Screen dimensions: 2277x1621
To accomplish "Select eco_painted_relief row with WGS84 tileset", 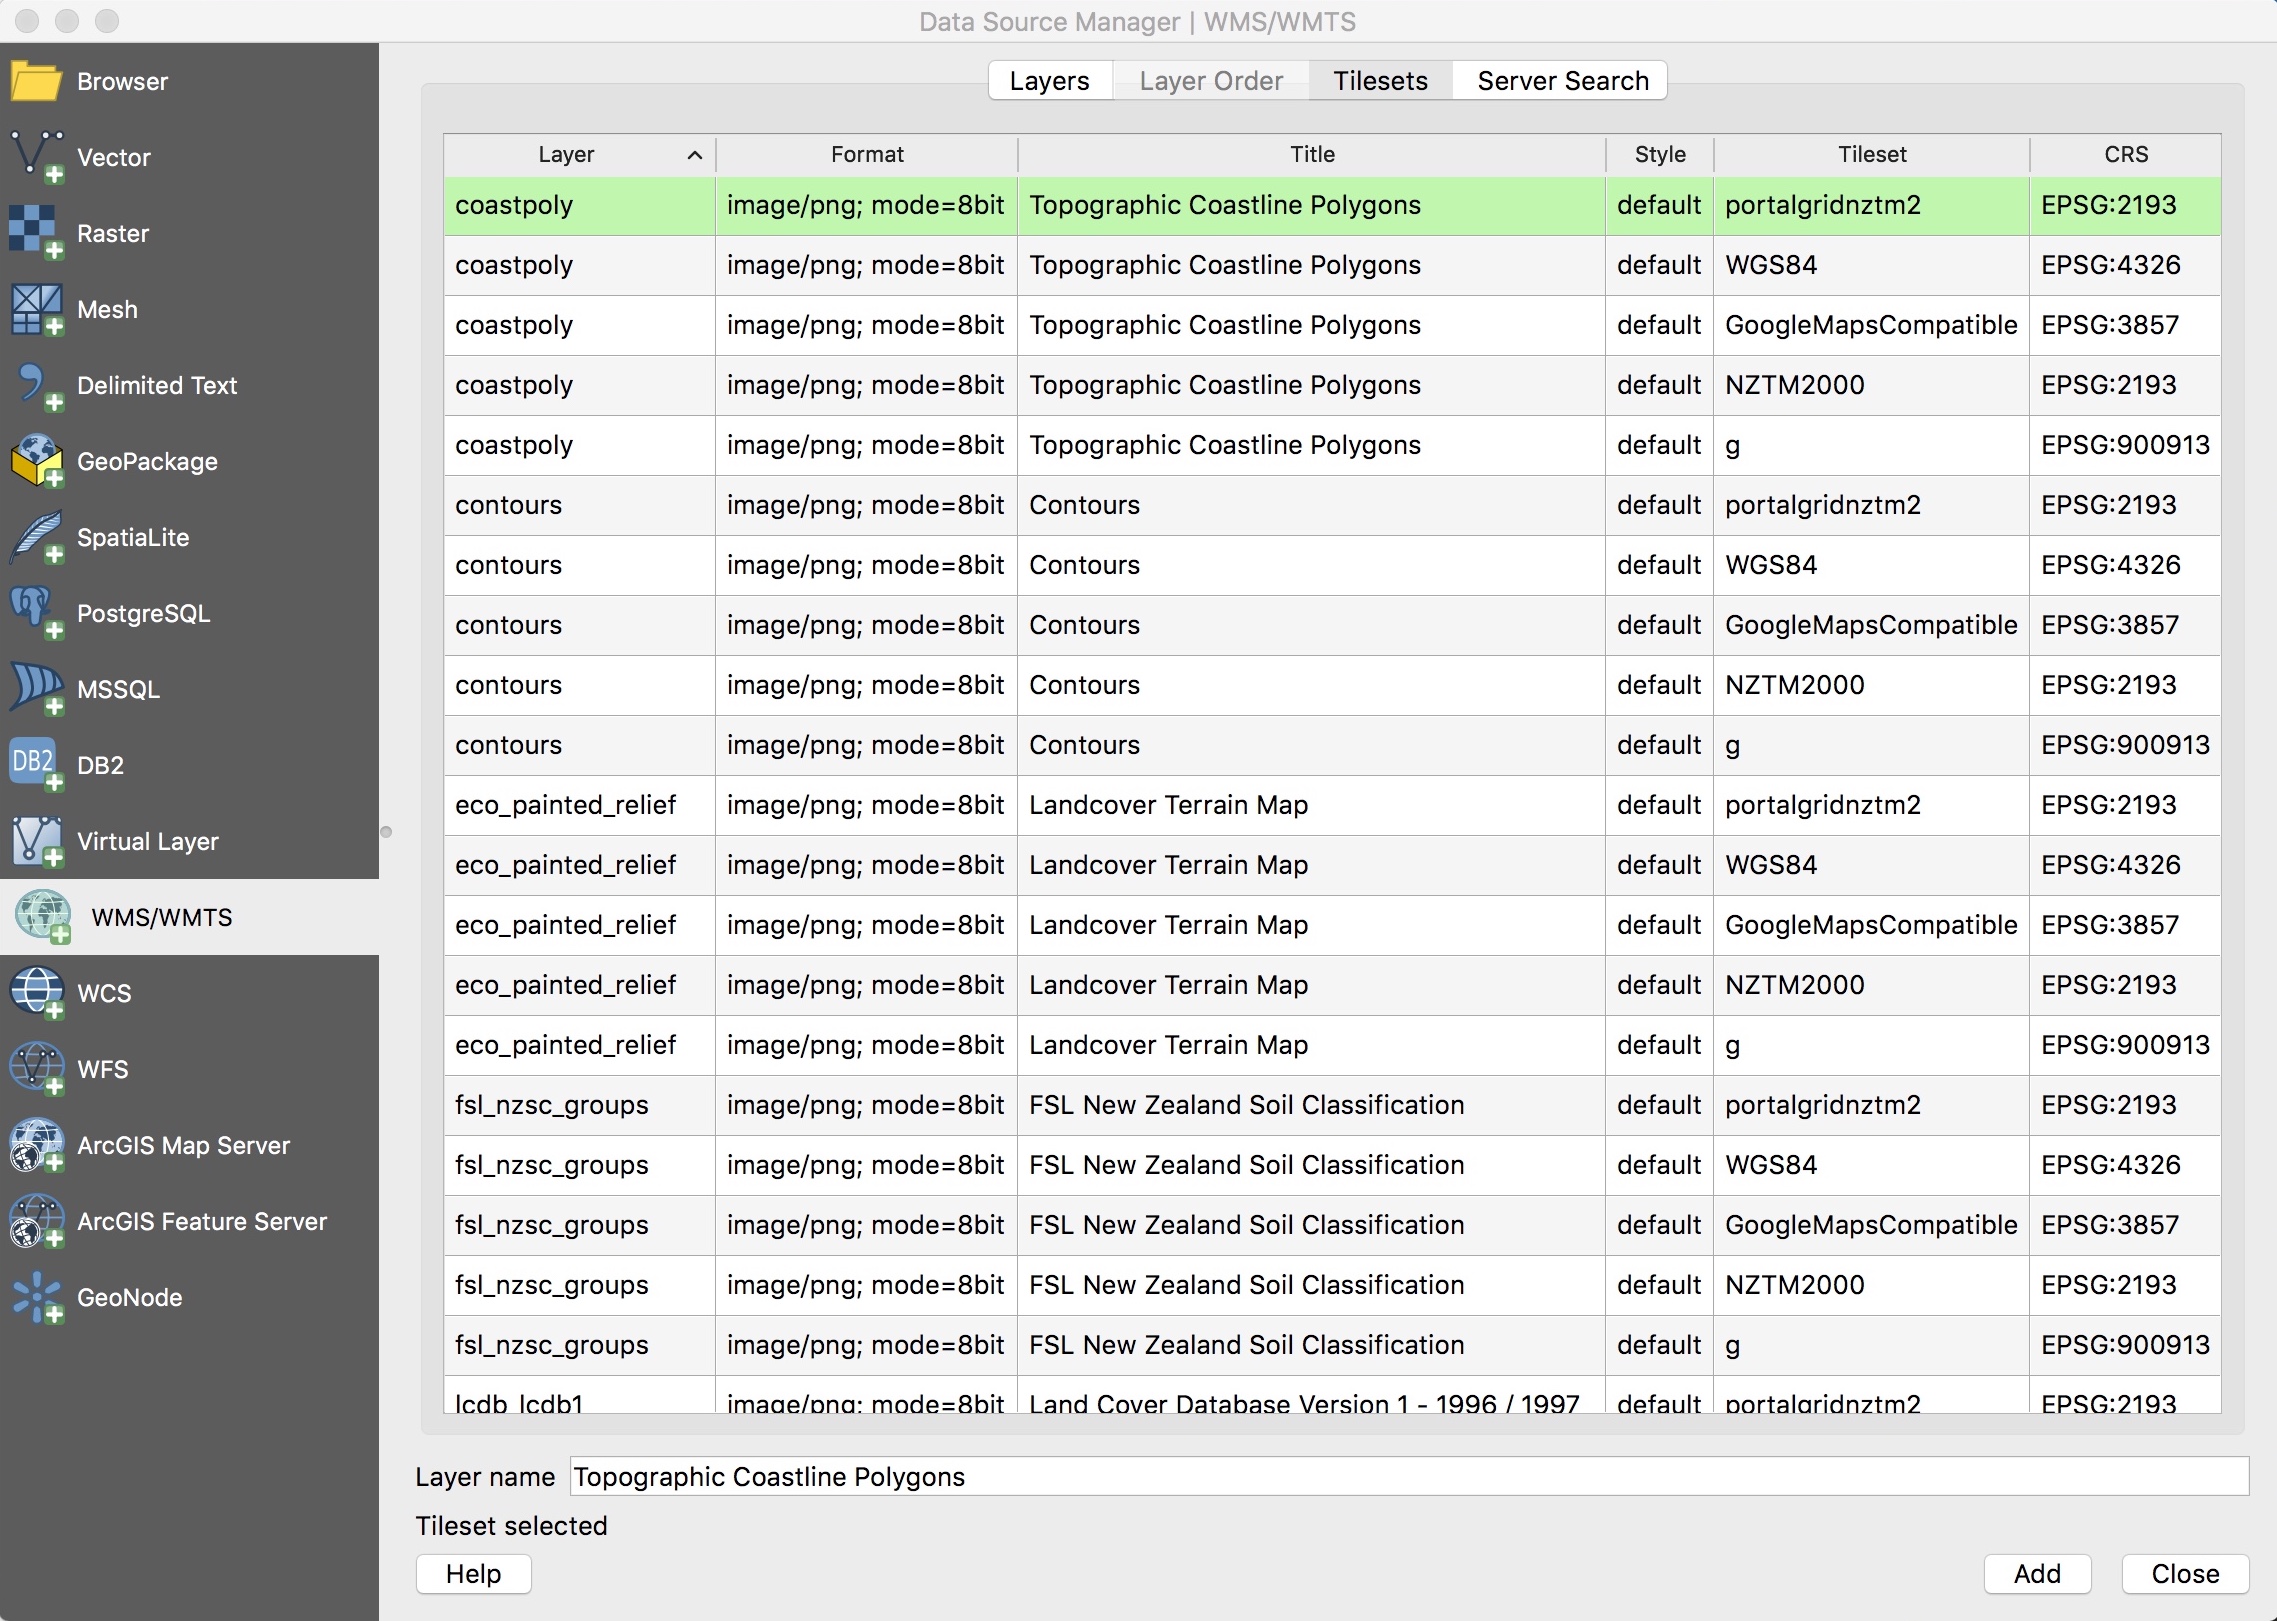I will click(1332, 865).
